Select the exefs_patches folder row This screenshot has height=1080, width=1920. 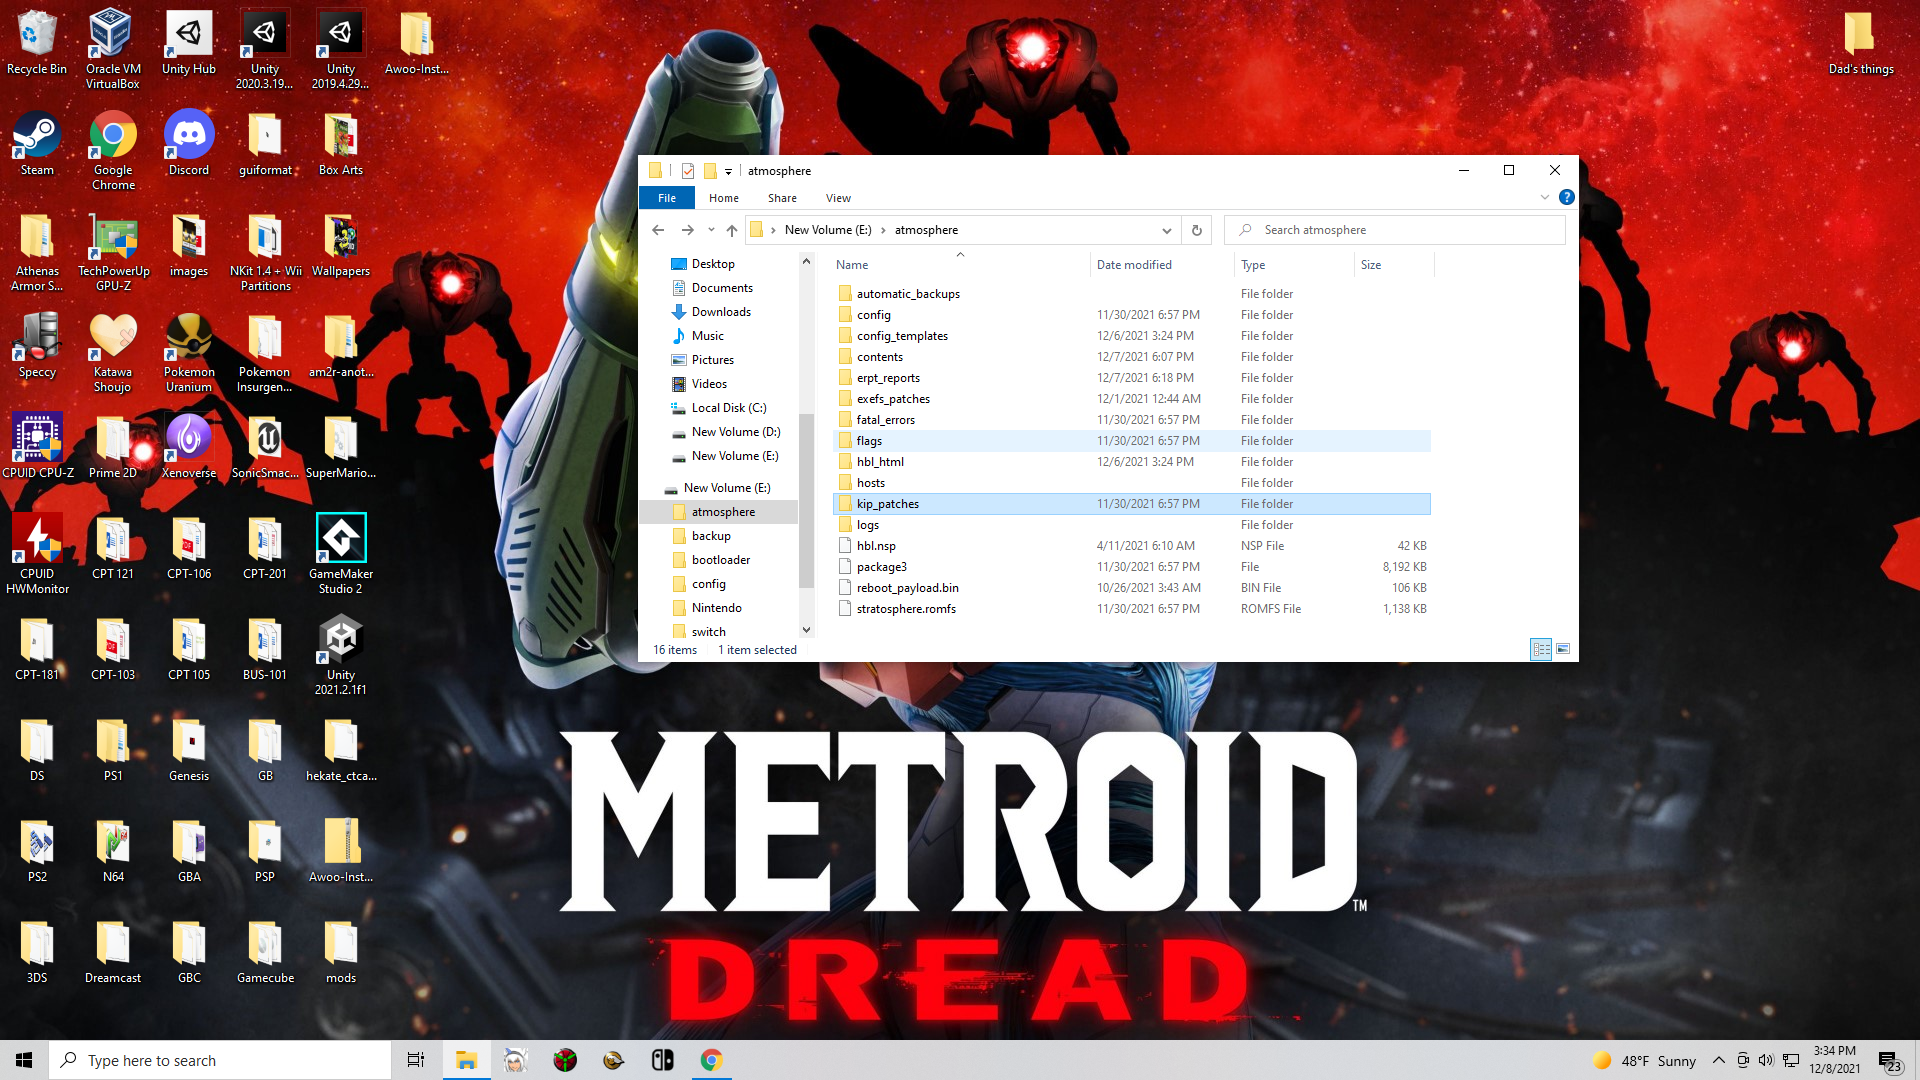[x=1131, y=399]
